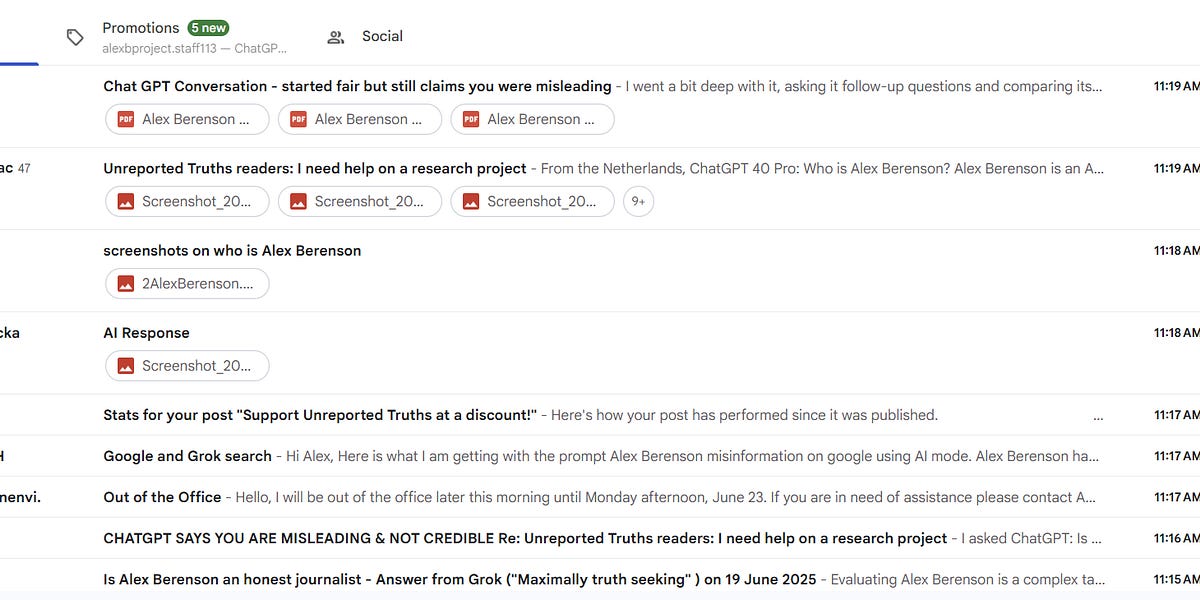Screen dimensions: 1200x600
Task: Open the 2AlexBerenson attachment preview
Action: [187, 283]
